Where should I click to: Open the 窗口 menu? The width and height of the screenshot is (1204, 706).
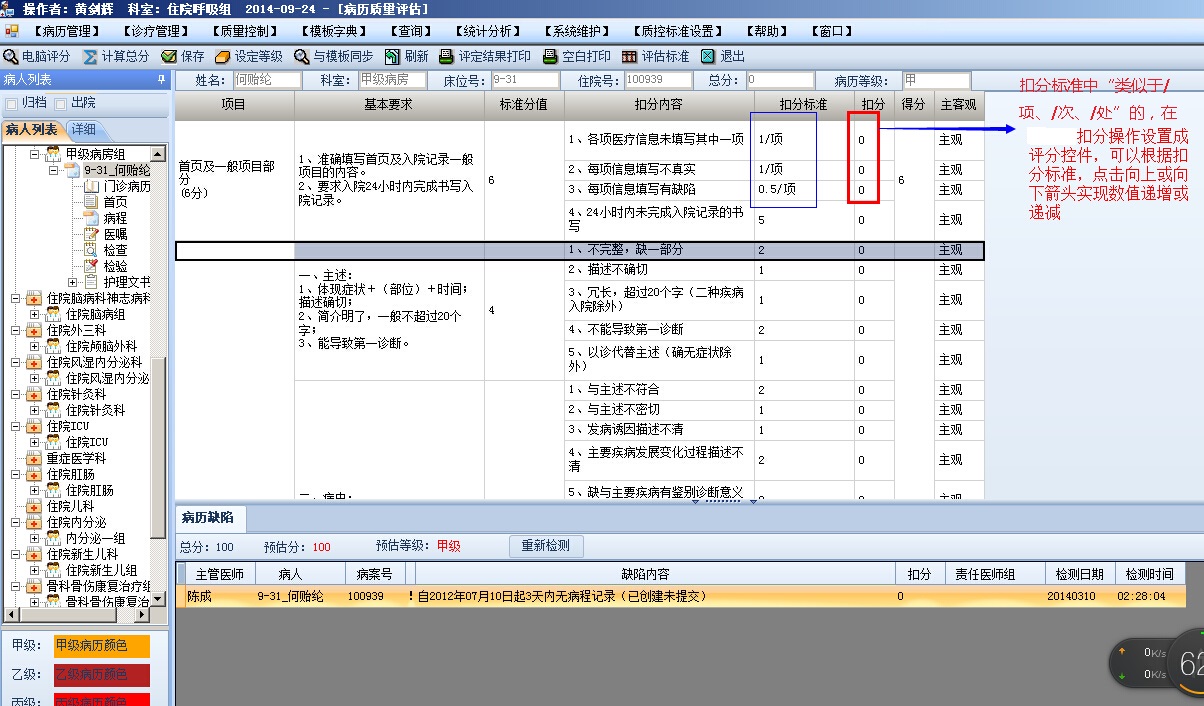click(830, 31)
